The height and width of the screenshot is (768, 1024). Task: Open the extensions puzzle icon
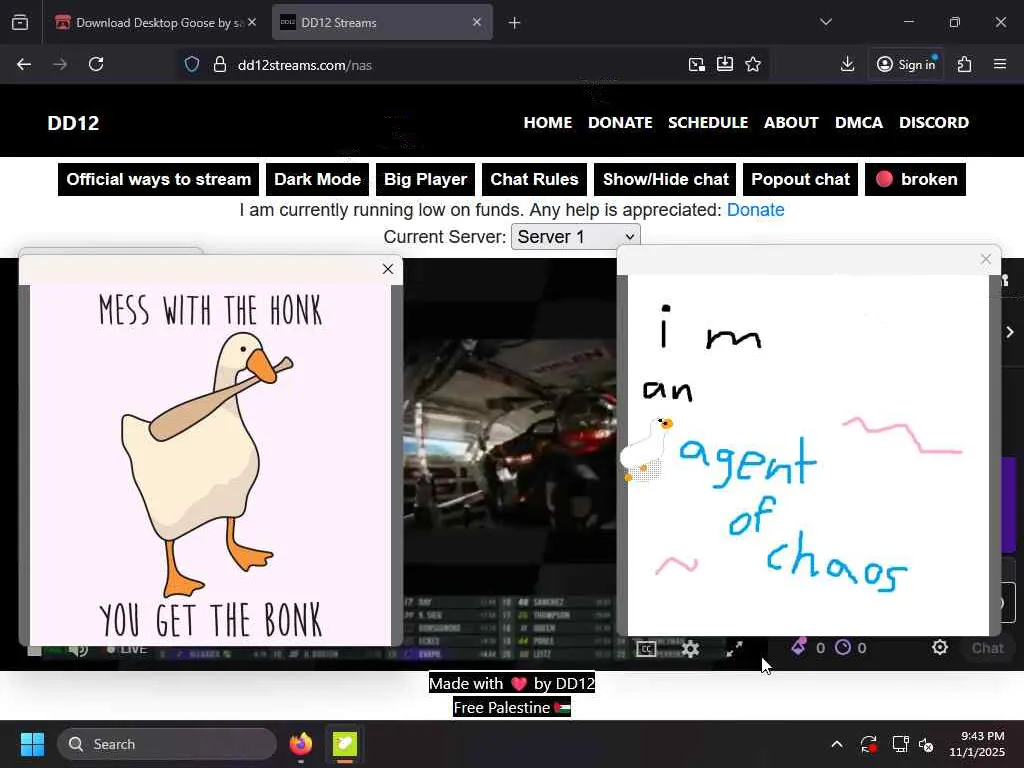coord(965,64)
